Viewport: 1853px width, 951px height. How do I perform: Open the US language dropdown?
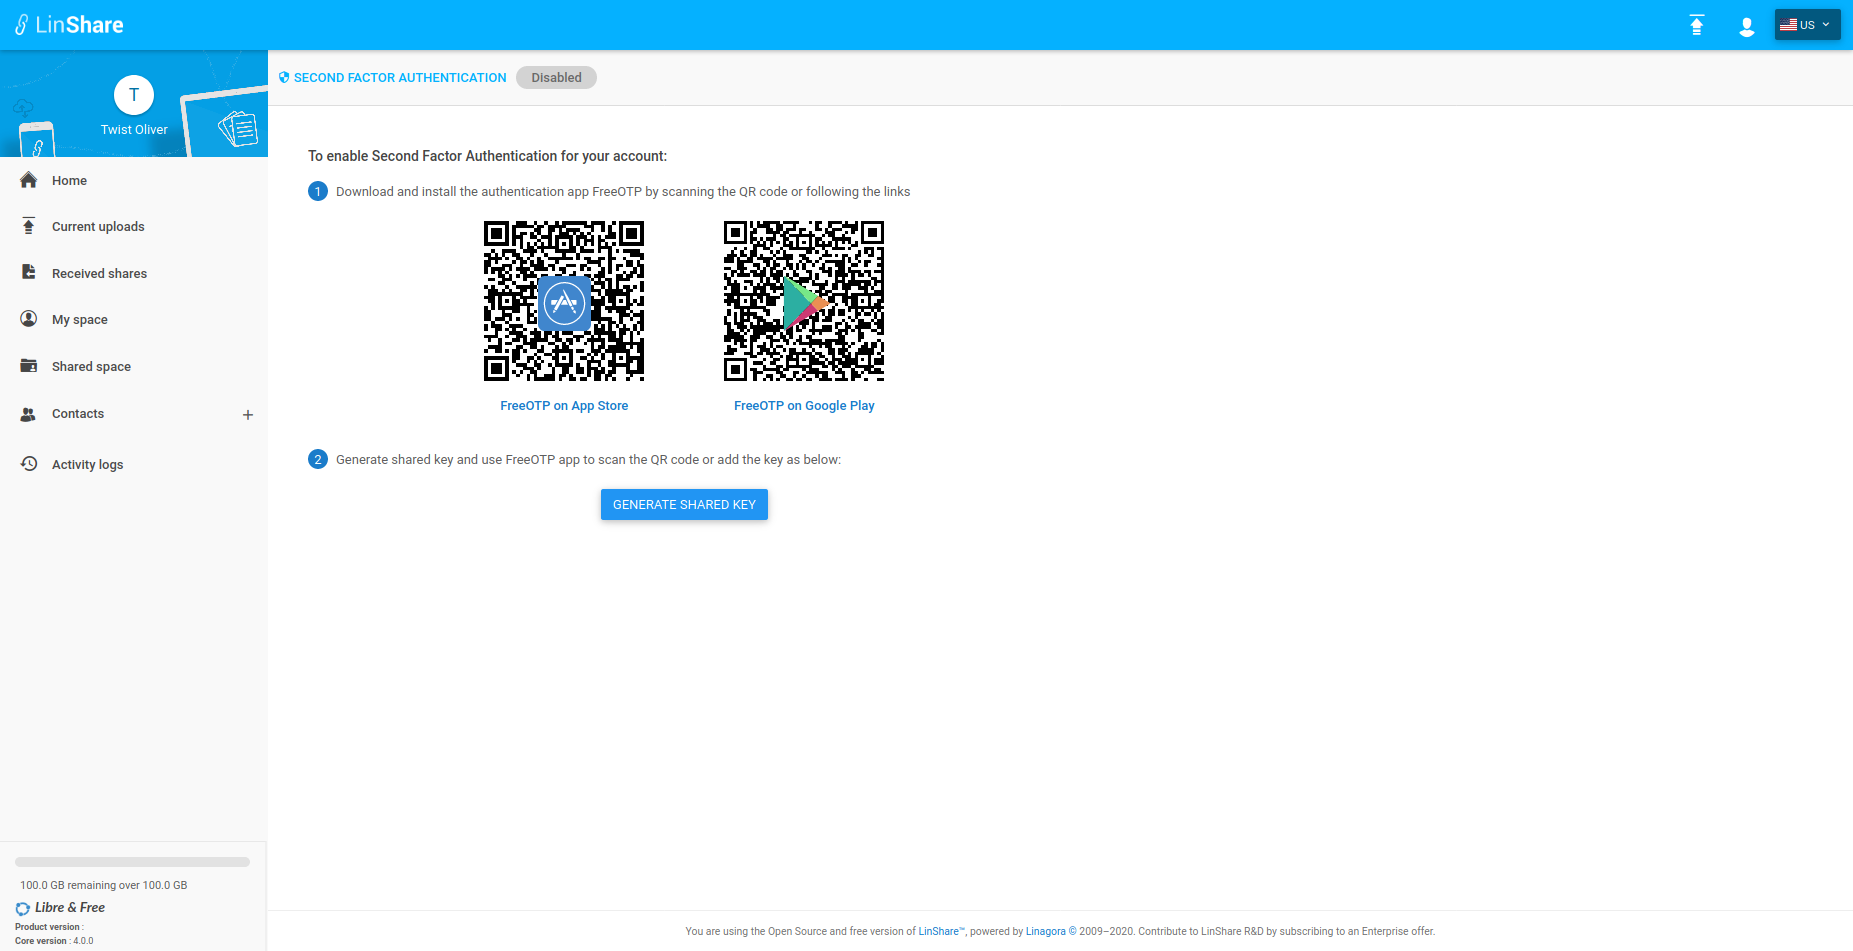[1807, 25]
